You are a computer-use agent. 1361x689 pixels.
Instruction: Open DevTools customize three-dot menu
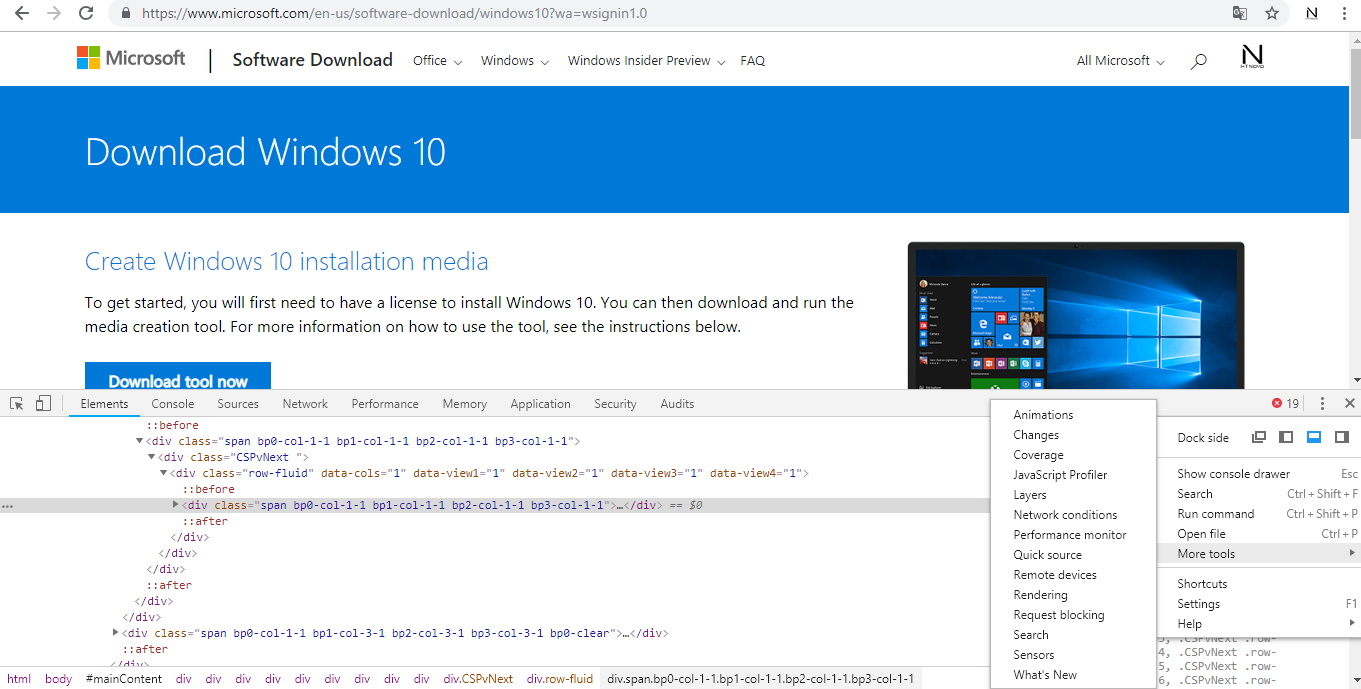(1322, 404)
